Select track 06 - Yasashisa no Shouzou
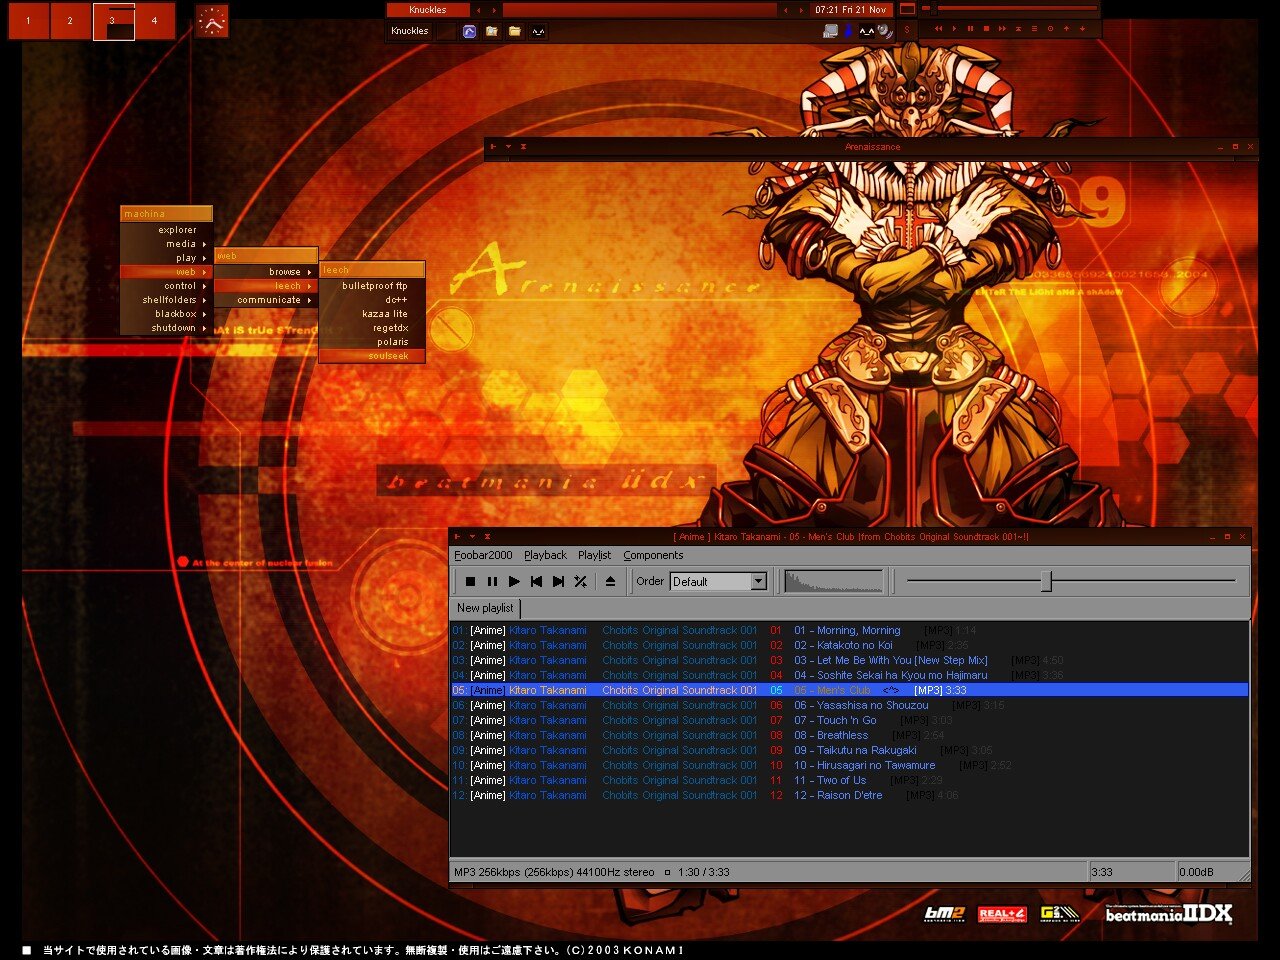The image size is (1280, 960). tap(849, 705)
